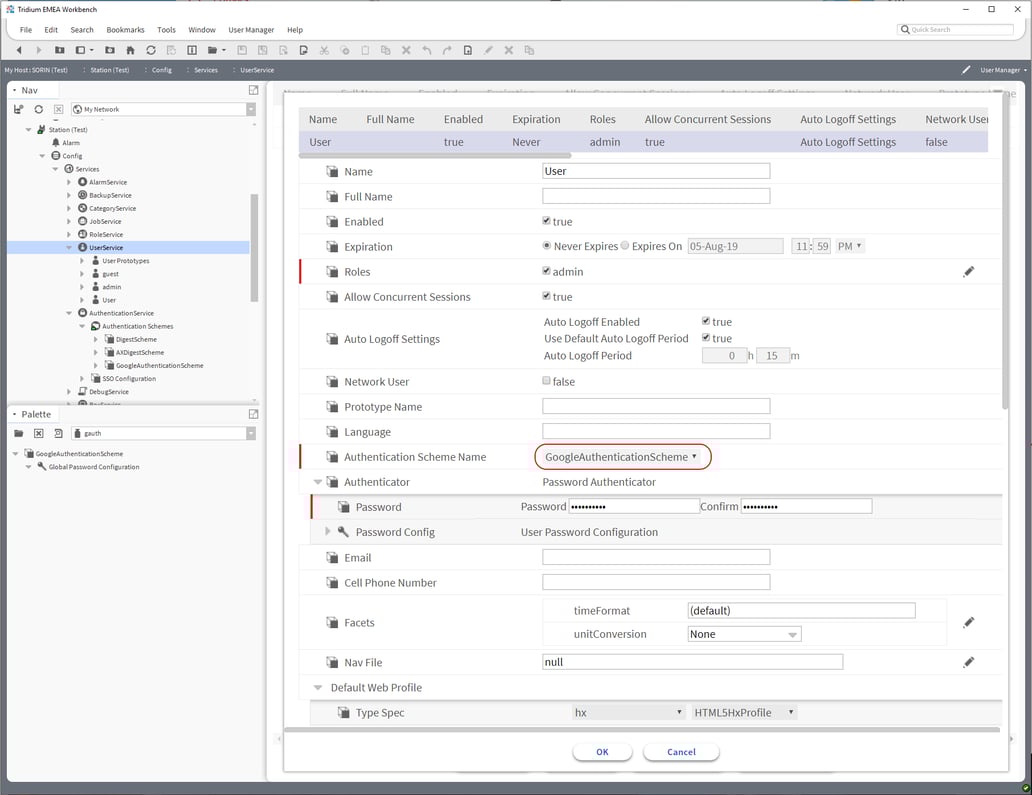The image size is (1032, 795).
Task: Open the User Manager menu
Action: click(250, 30)
